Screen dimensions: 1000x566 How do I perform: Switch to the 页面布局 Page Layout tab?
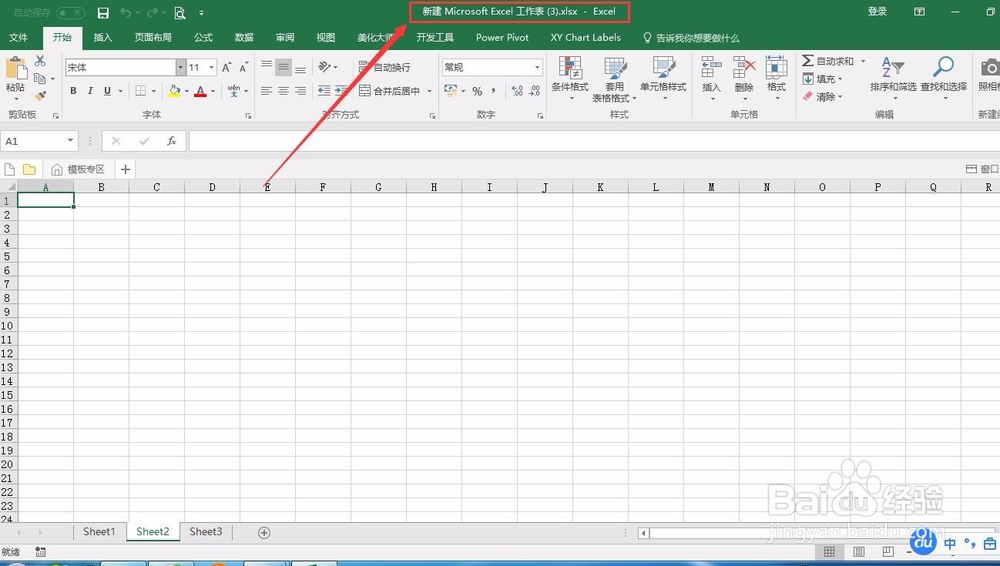[153, 38]
